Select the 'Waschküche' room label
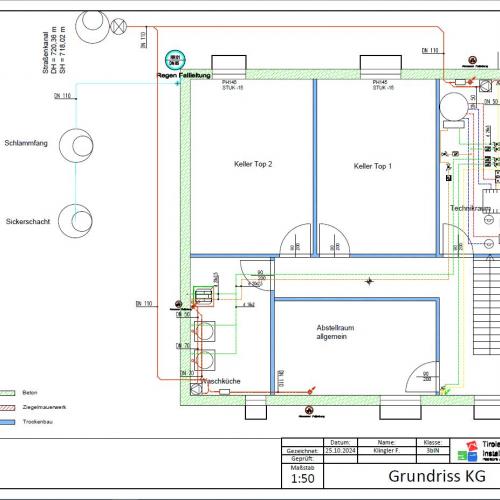This screenshot has width=500, height=500. [221, 381]
